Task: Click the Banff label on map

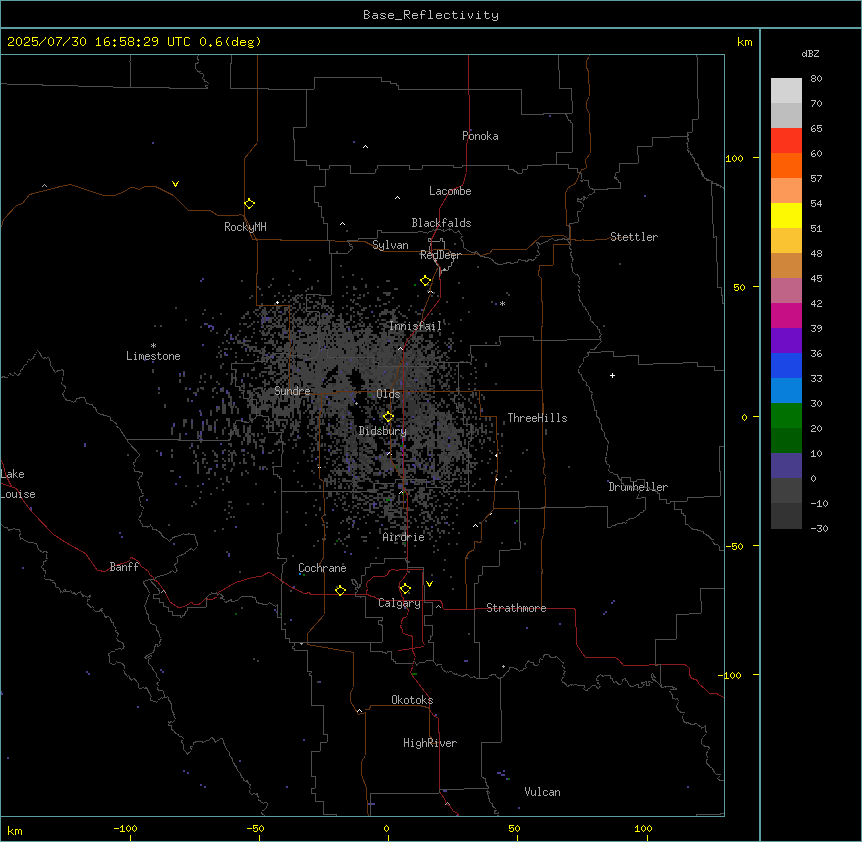Action: tap(124, 567)
